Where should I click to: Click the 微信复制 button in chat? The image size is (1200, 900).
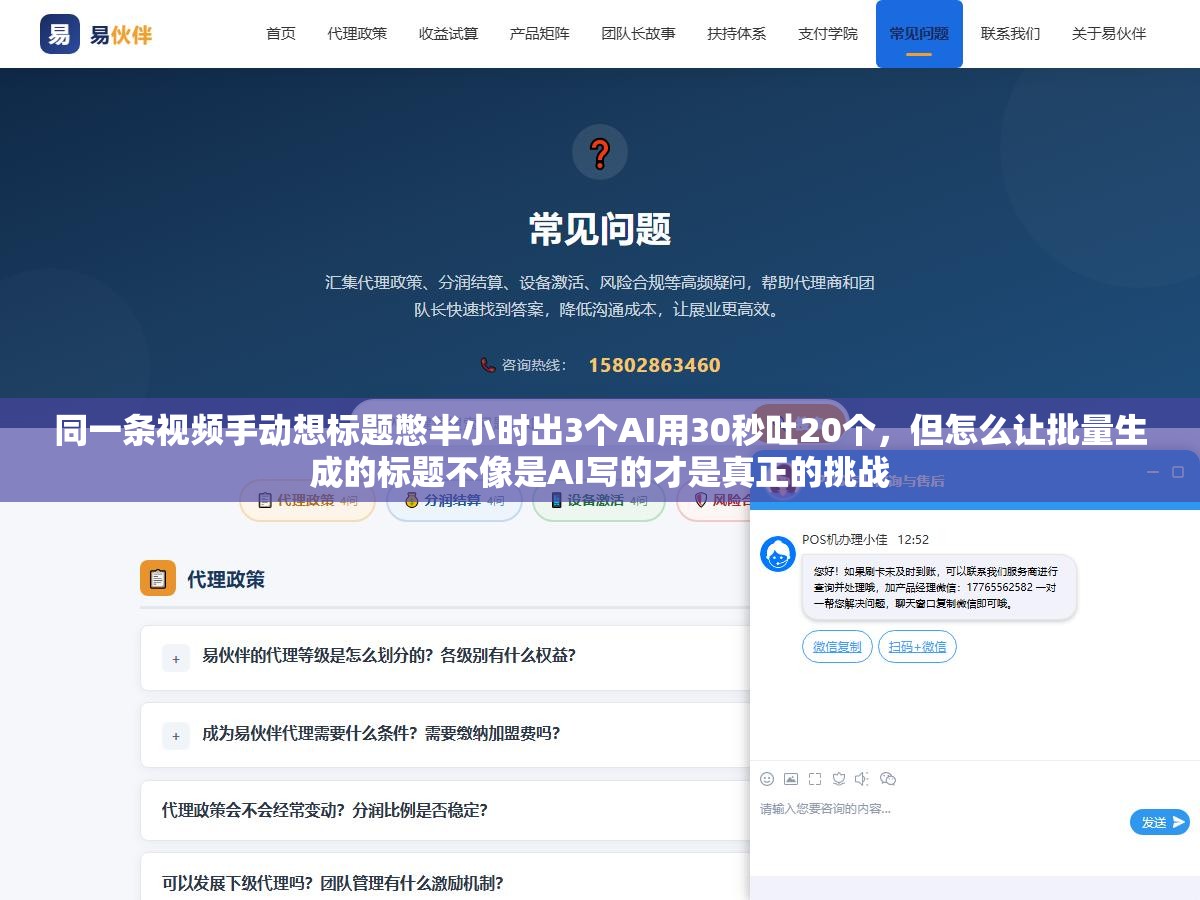[837, 647]
